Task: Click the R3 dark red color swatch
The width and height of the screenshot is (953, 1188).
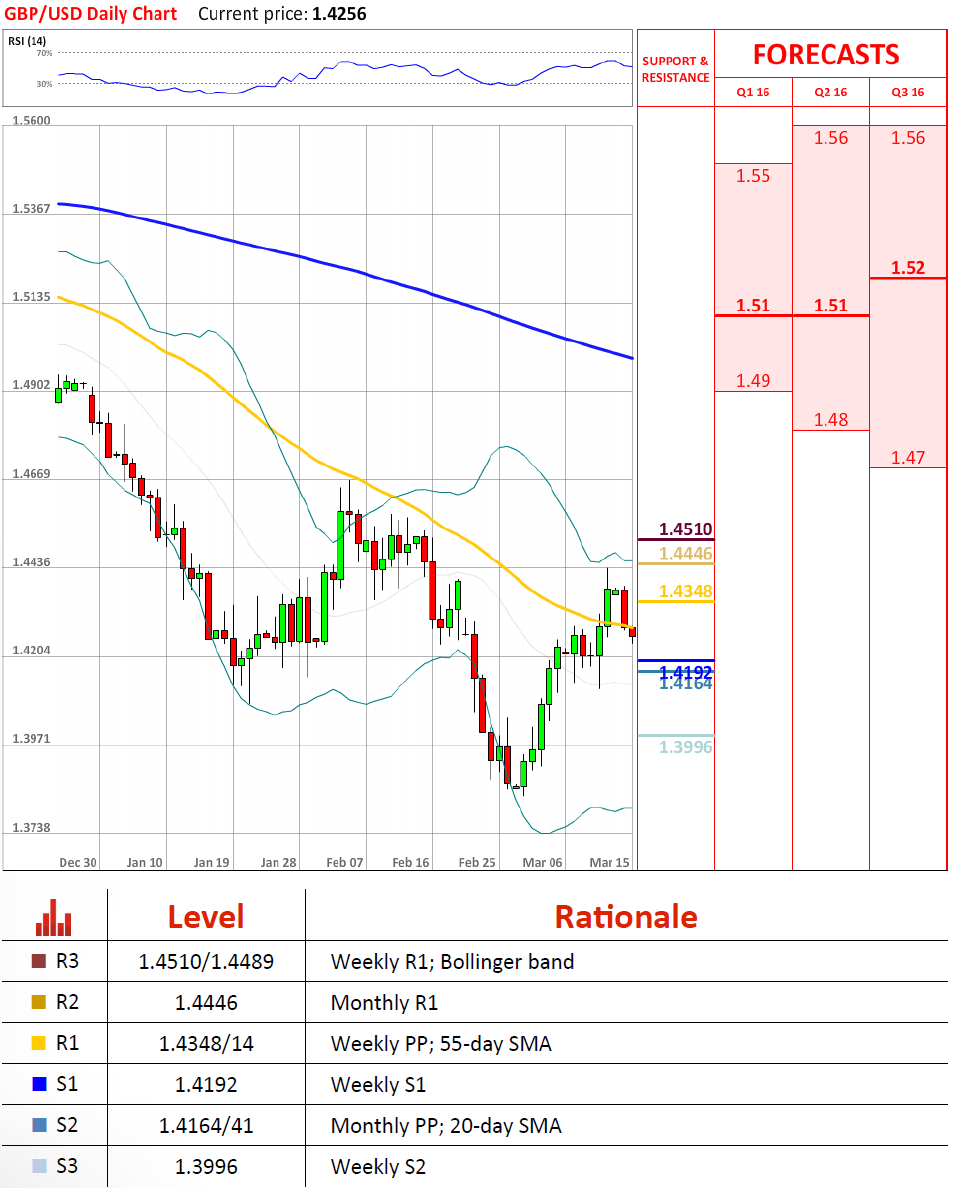Action: coord(39,961)
